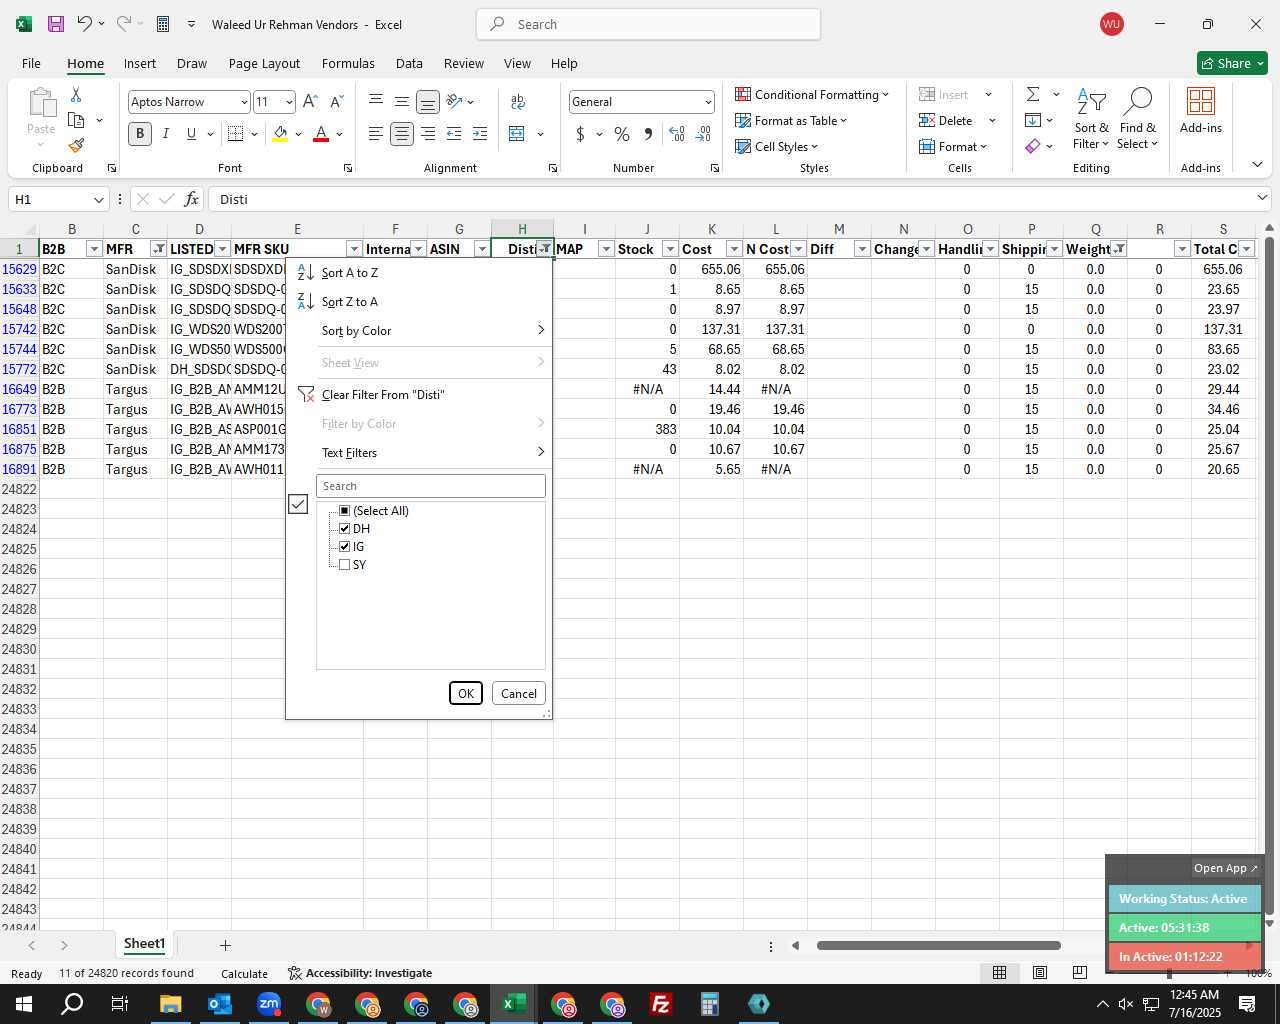This screenshot has height=1024, width=1280.
Task: Apply Center horizontal alignment
Action: [402, 134]
